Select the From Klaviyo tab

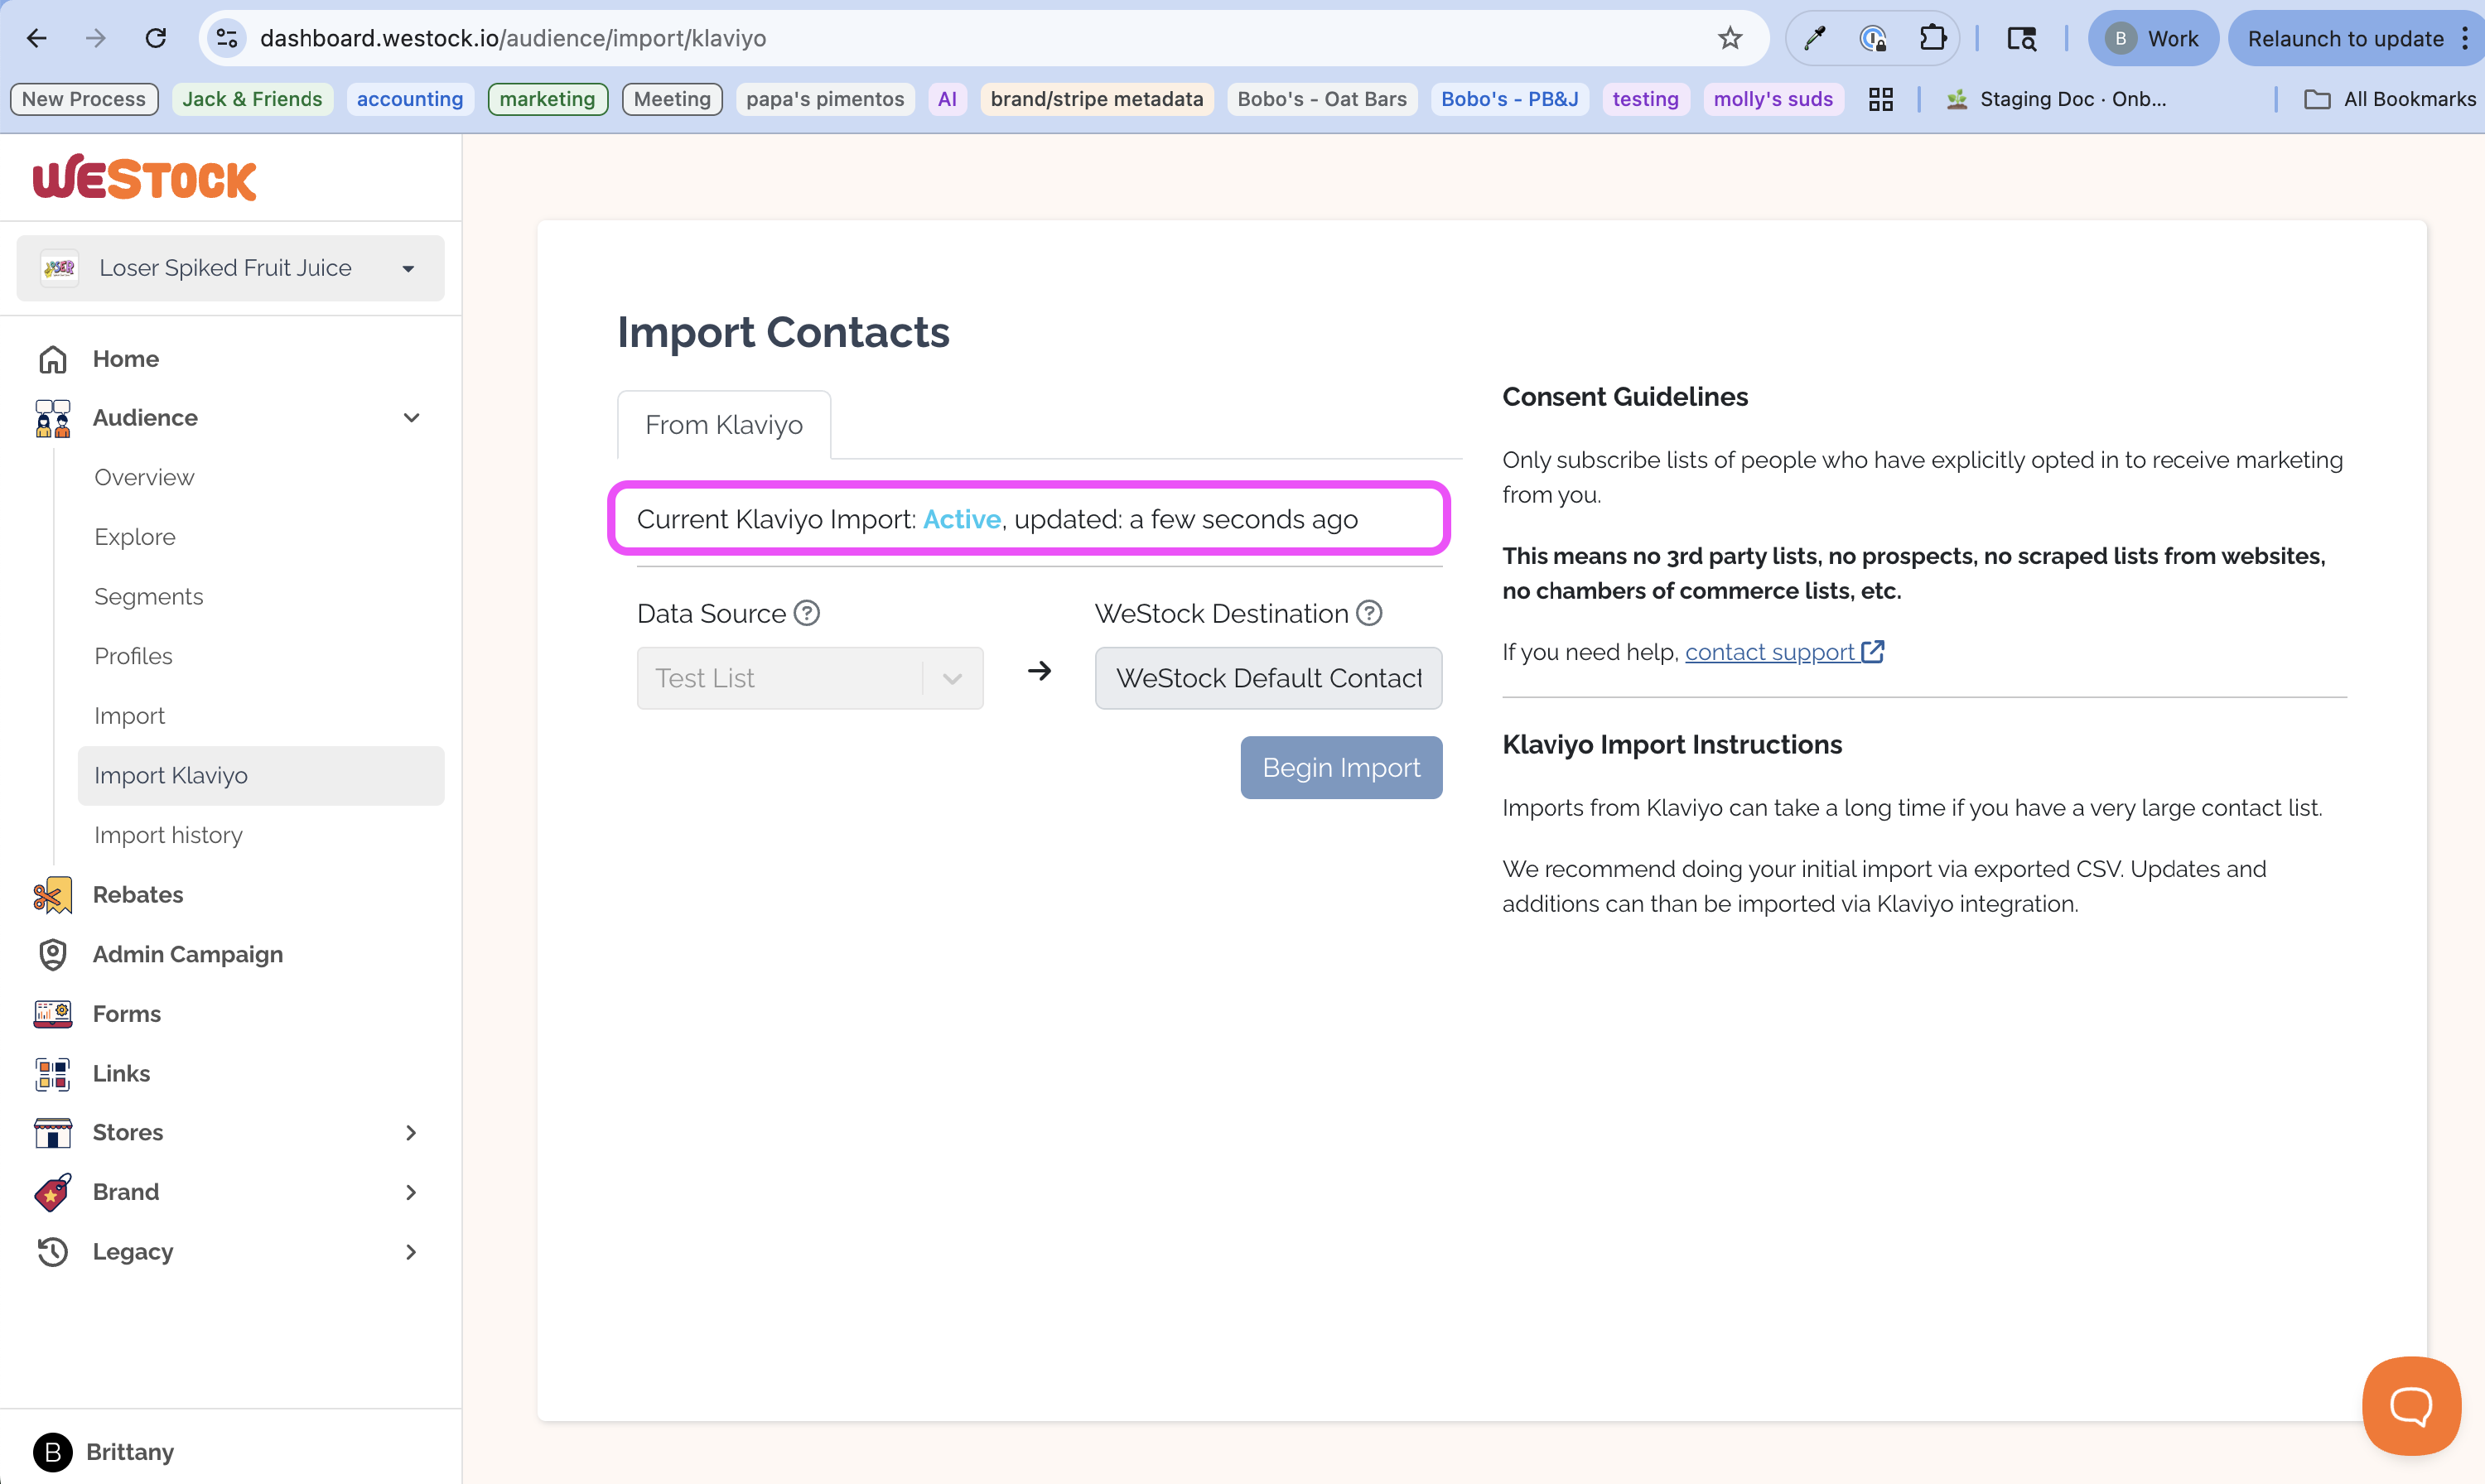point(724,425)
